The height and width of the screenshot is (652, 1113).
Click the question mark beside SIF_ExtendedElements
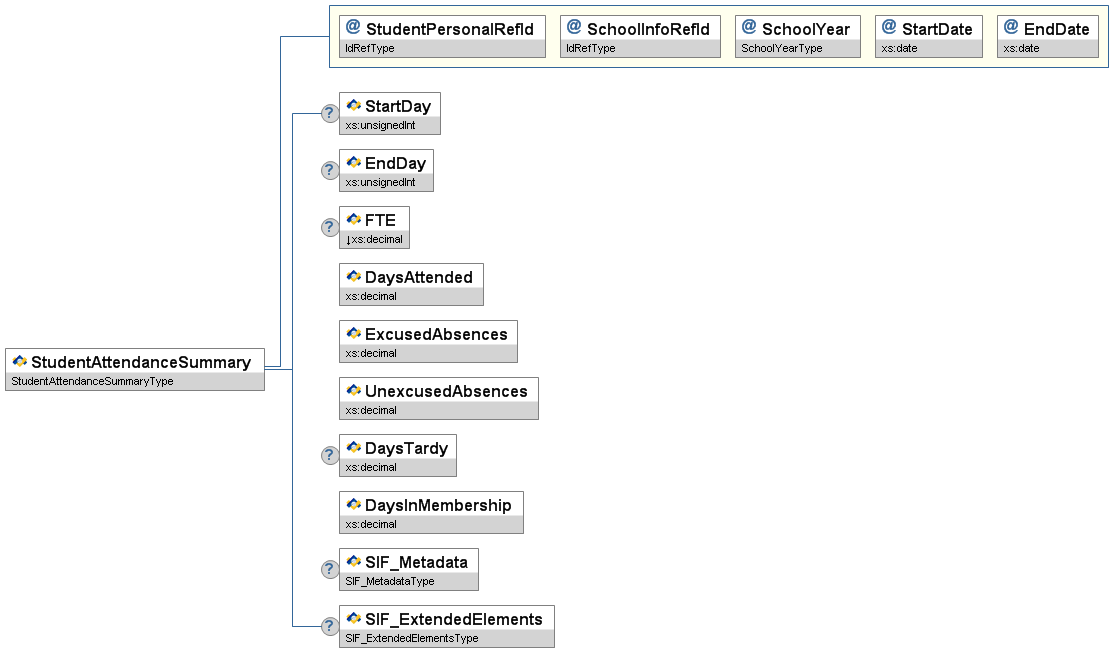tap(330, 626)
